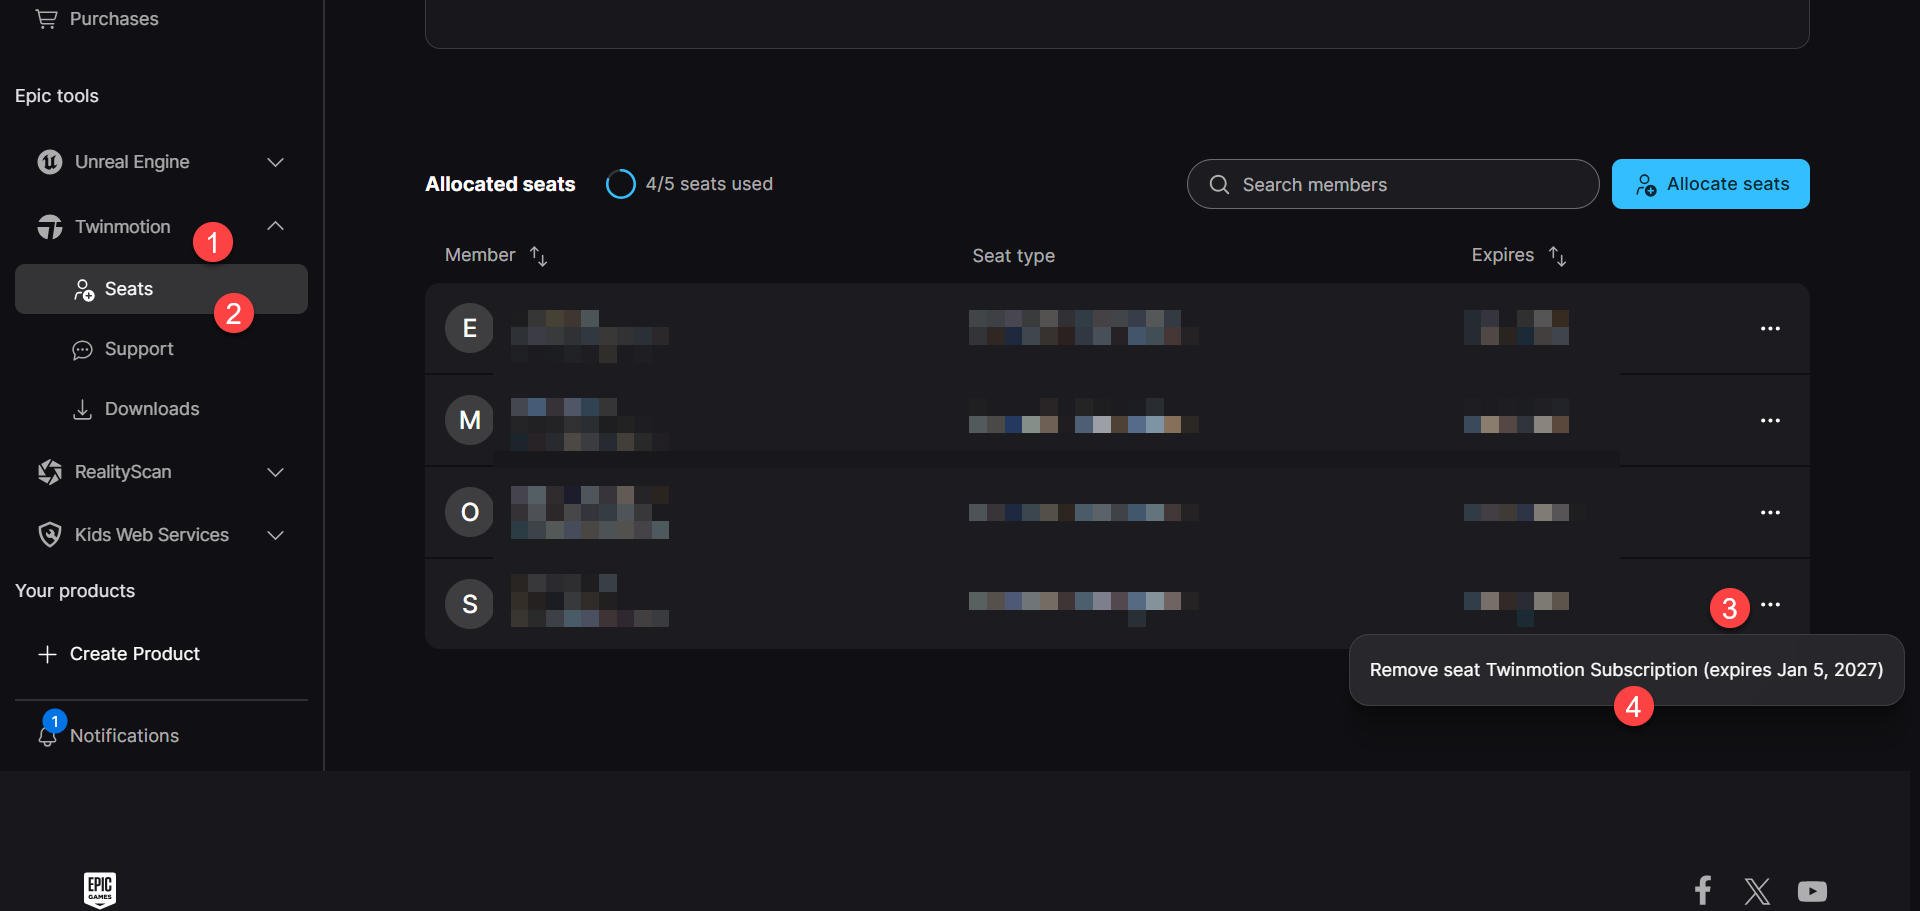Open Twinmotion Support page
Image resolution: width=1920 pixels, height=911 pixels.
tap(139, 349)
